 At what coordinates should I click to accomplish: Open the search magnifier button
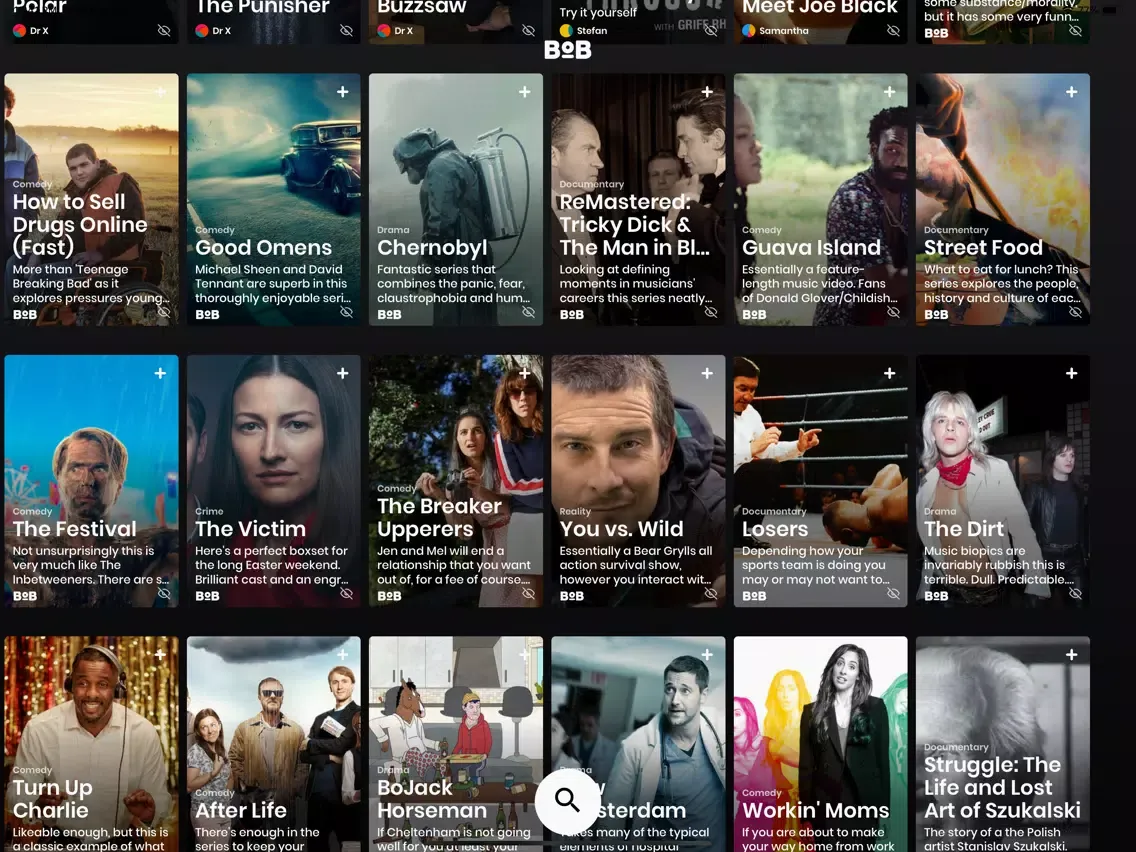567,801
